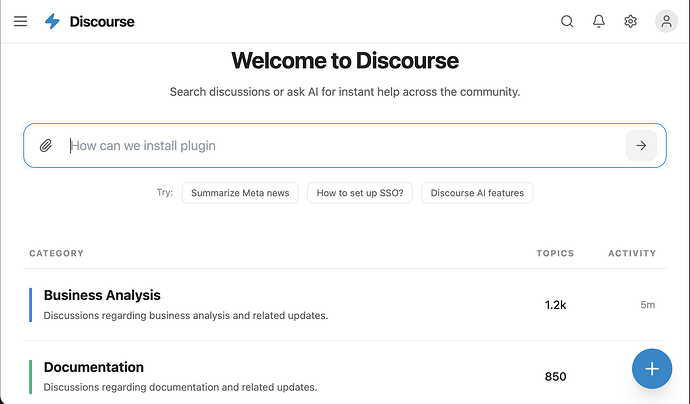The image size is (690, 404).
Task: Try the 'Discourse AI features' suggestion
Action: tap(477, 193)
